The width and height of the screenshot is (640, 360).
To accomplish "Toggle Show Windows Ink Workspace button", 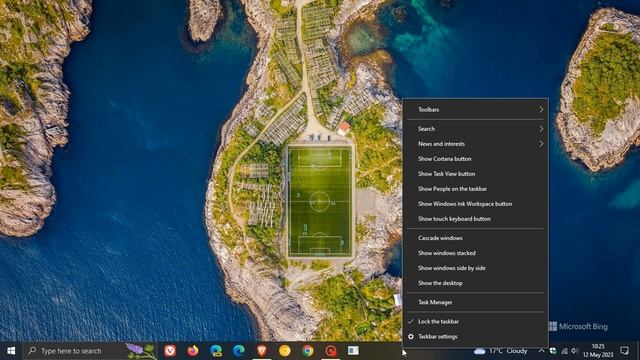I will click(x=476, y=204).
